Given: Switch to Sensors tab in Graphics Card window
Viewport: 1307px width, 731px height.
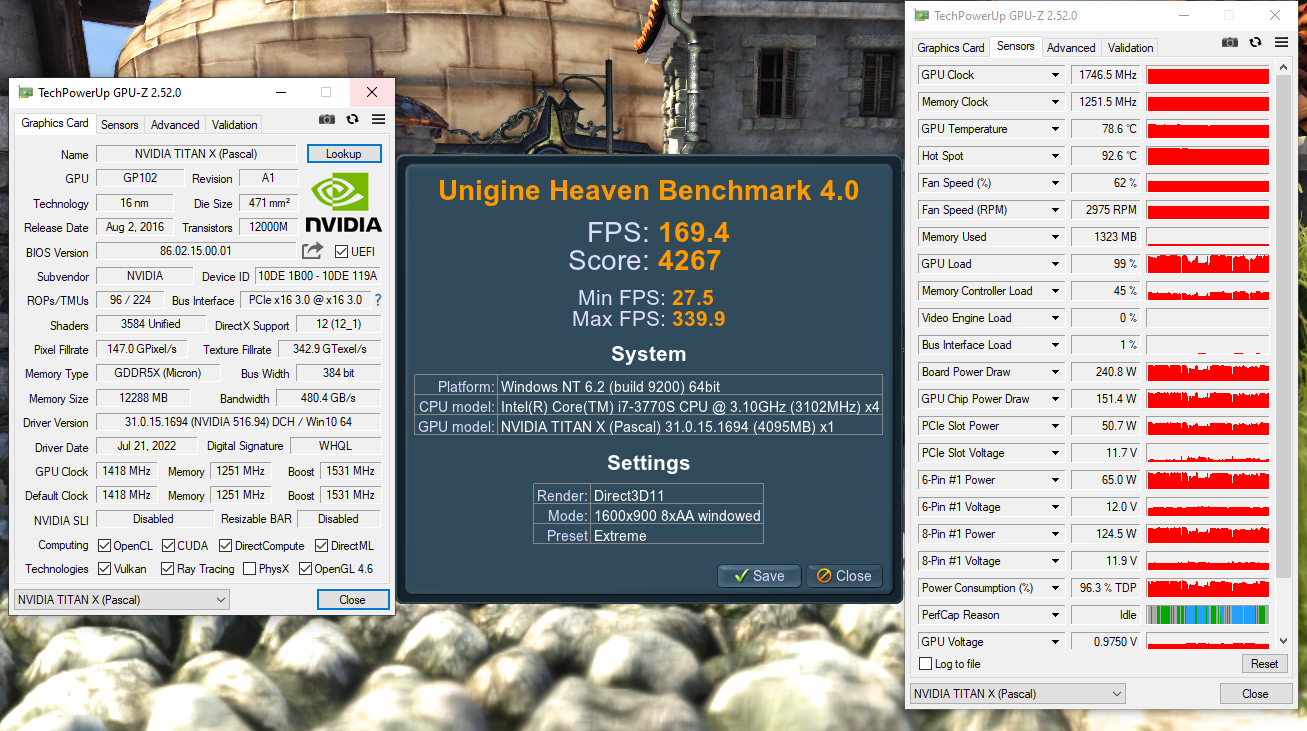Looking at the screenshot, I should (x=120, y=125).
